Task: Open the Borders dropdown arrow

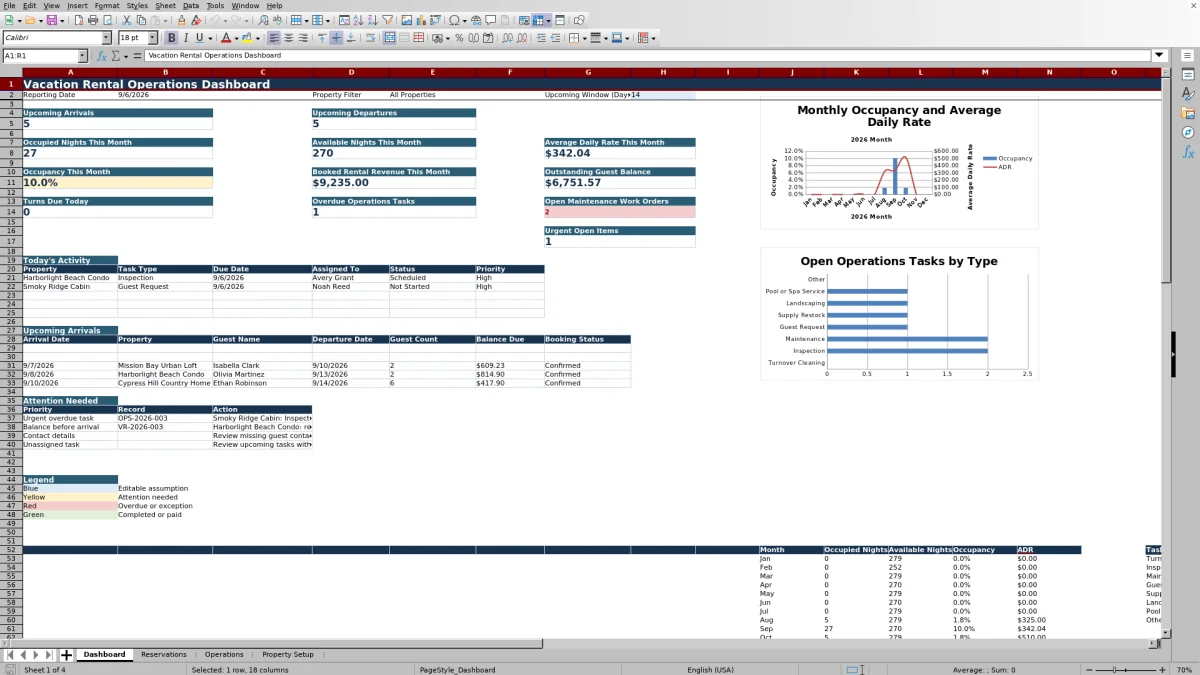Action: click(x=584, y=38)
